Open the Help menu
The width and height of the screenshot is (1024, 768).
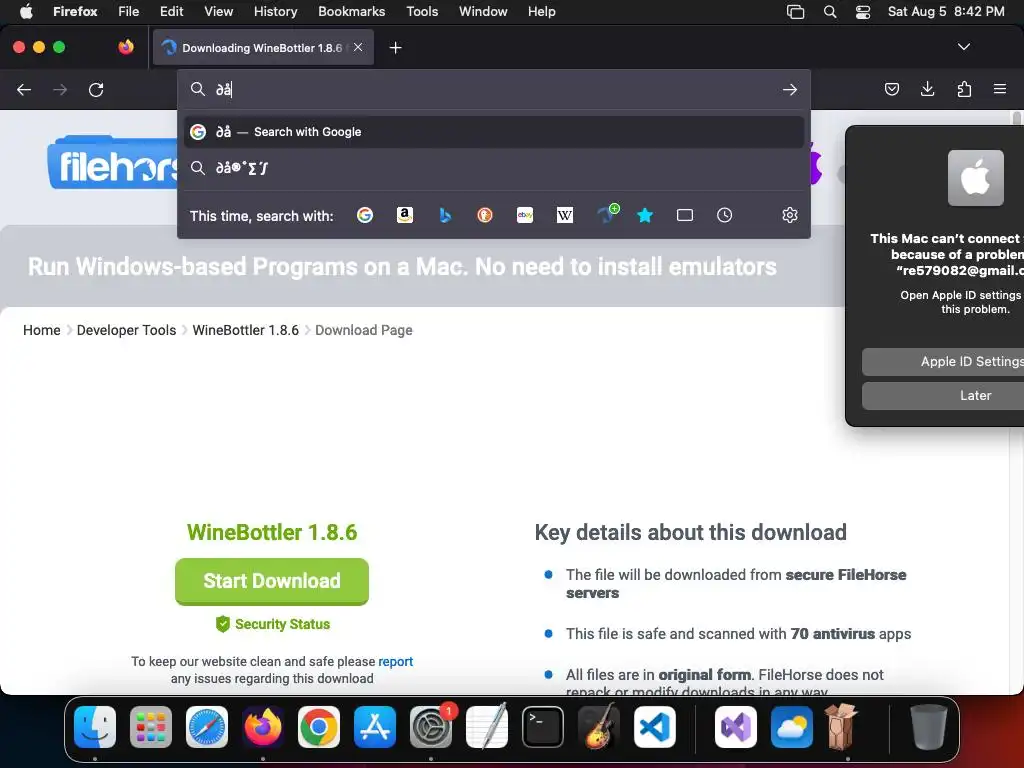point(541,11)
